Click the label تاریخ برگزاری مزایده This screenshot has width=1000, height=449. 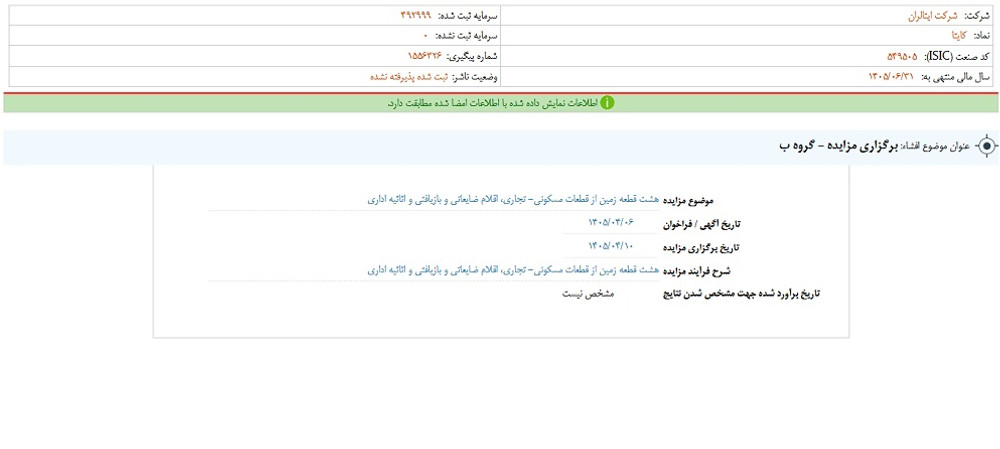[x=700, y=247]
